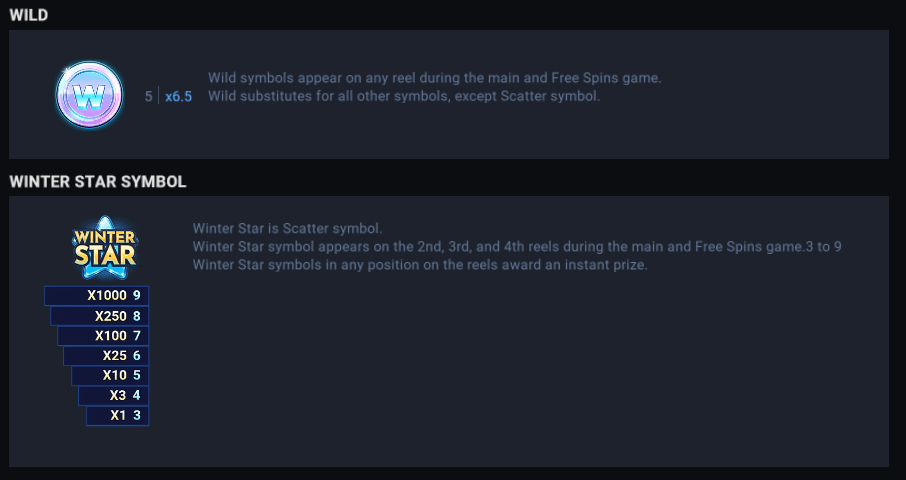The height and width of the screenshot is (480, 906).
Task: Select the X25 6 prize row
Action: (x=106, y=355)
